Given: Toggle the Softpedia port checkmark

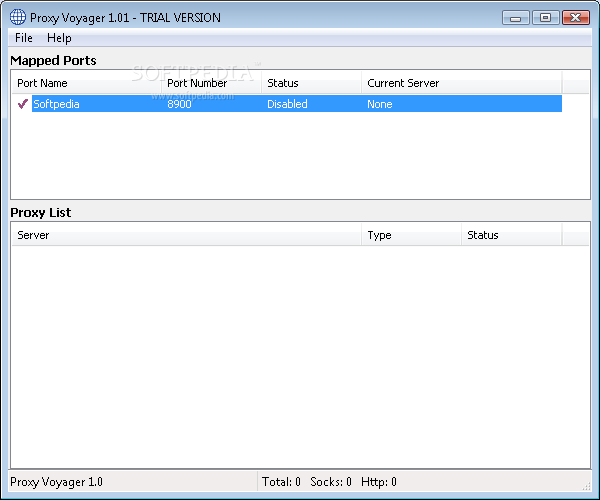Looking at the screenshot, I should [23, 104].
